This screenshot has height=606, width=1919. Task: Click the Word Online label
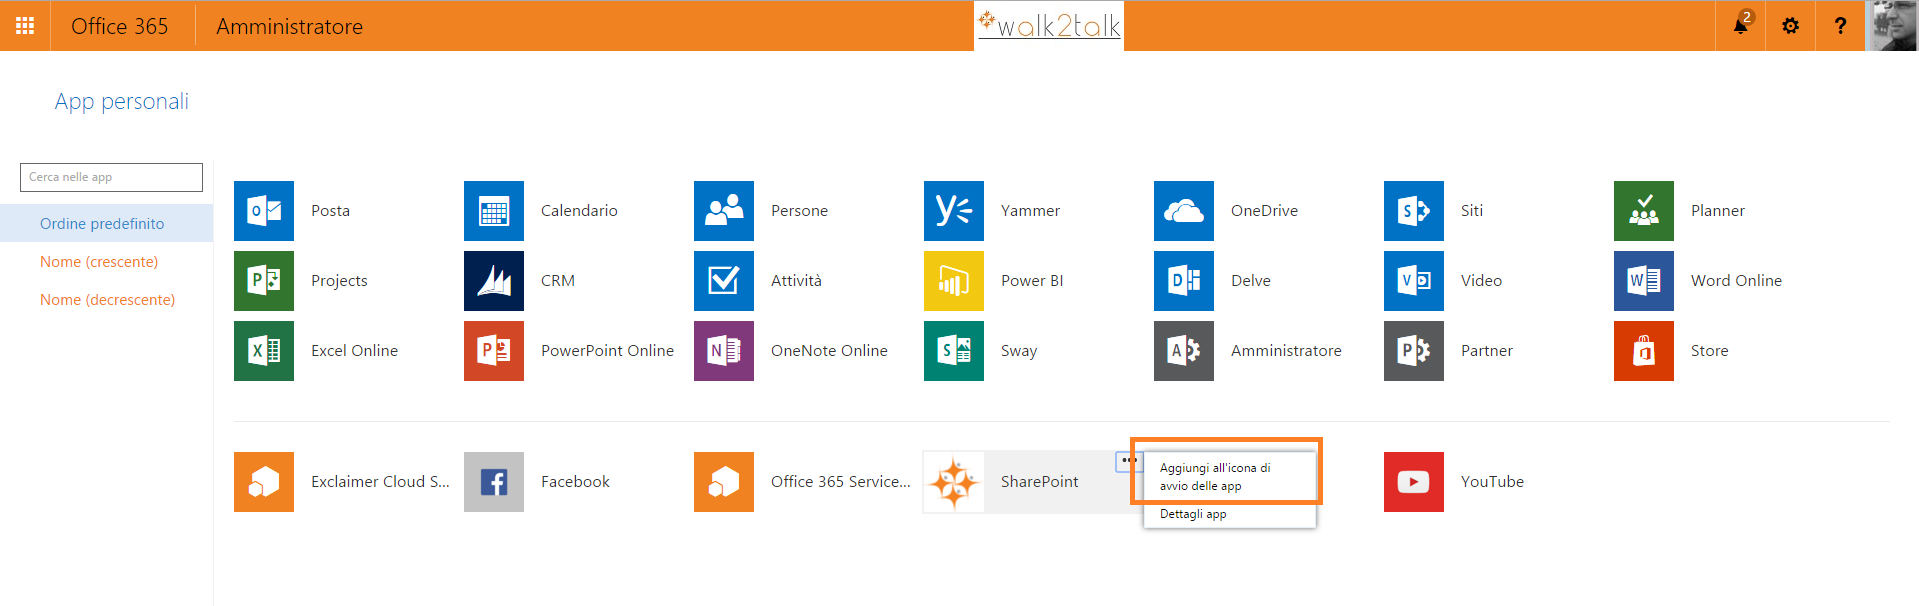pyautogui.click(x=1737, y=281)
